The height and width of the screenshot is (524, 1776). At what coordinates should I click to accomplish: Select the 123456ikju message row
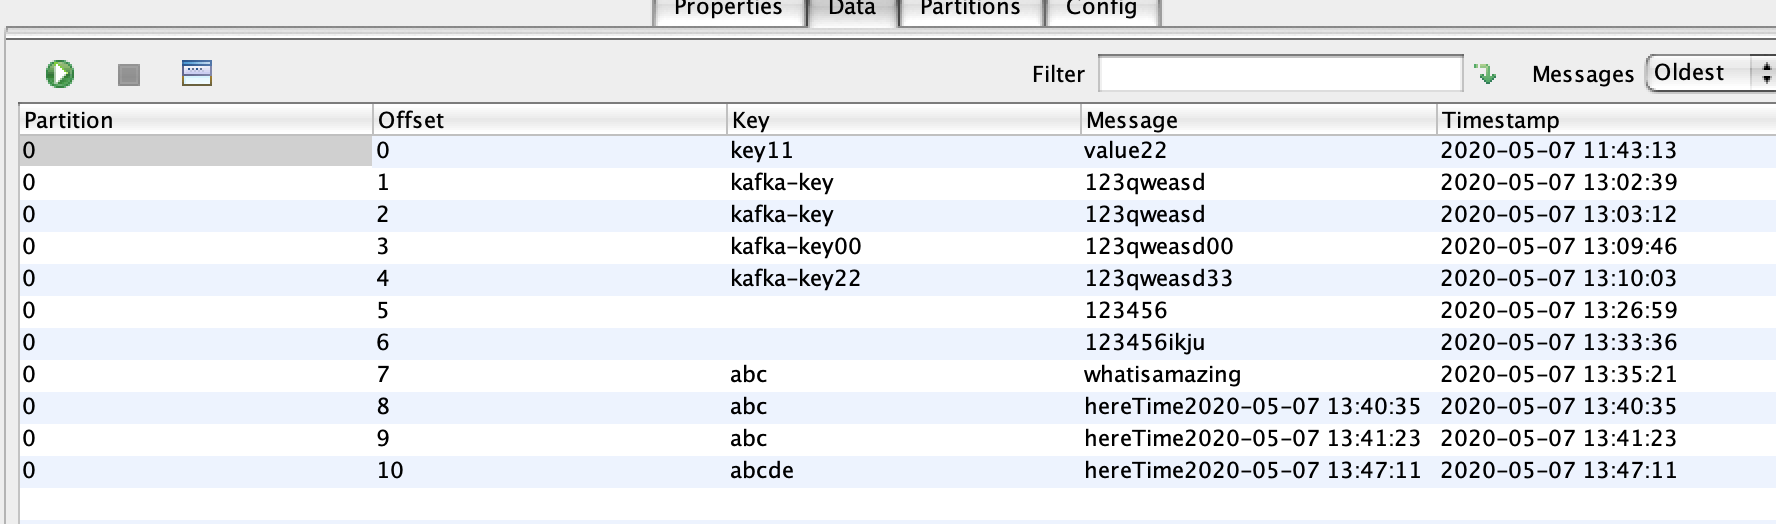(1144, 343)
